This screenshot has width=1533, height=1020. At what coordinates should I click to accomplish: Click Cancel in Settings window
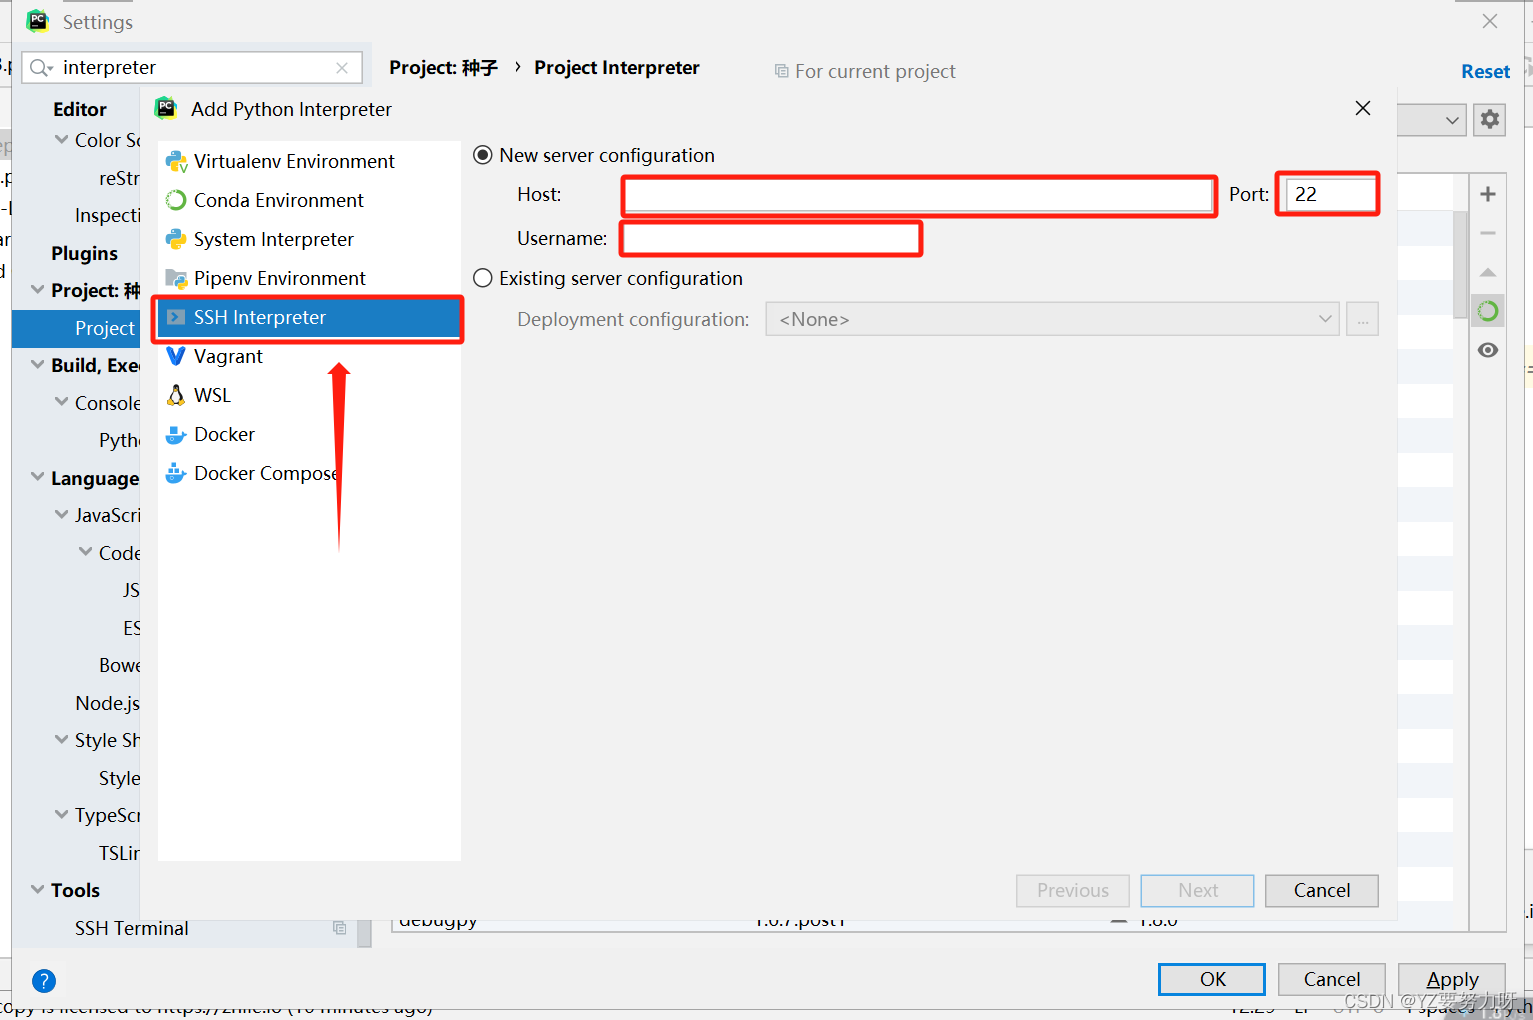point(1332,979)
